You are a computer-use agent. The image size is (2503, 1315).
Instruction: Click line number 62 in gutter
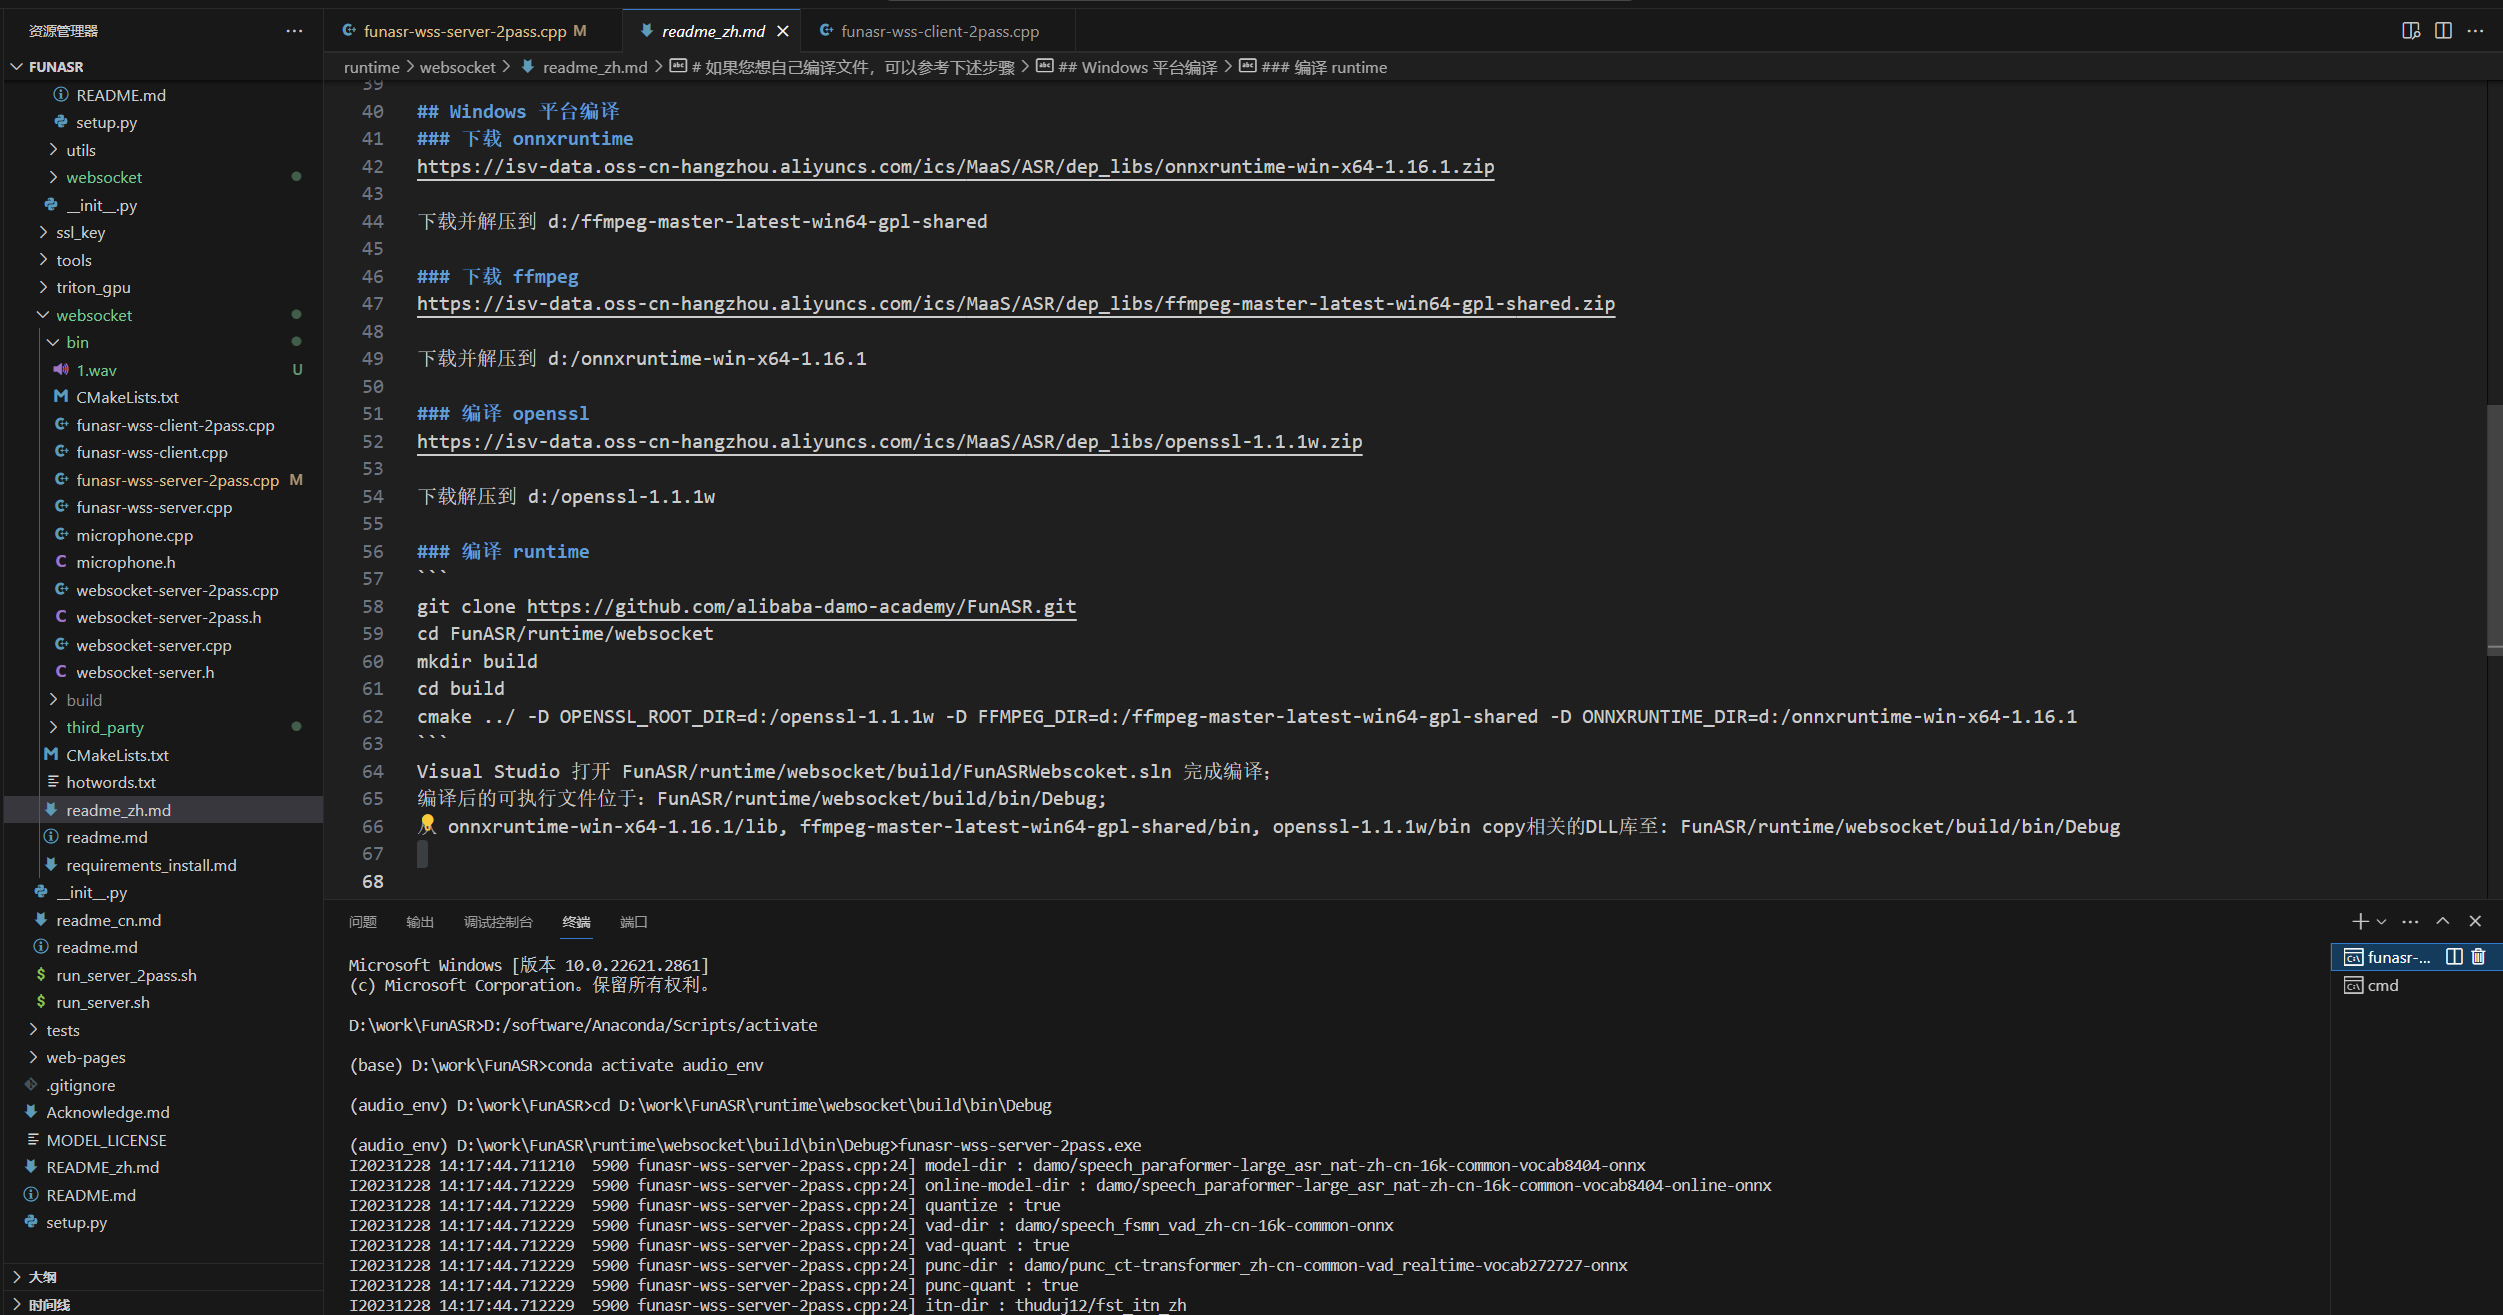pos(372,717)
